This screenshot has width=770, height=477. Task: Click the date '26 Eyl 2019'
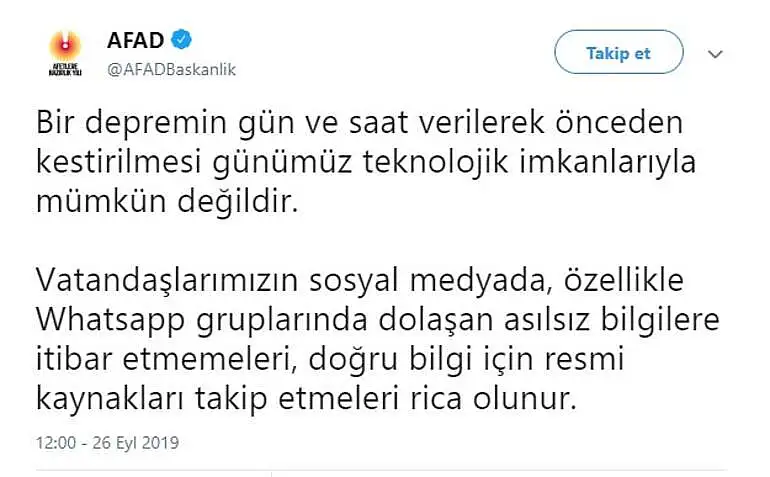click(x=136, y=443)
